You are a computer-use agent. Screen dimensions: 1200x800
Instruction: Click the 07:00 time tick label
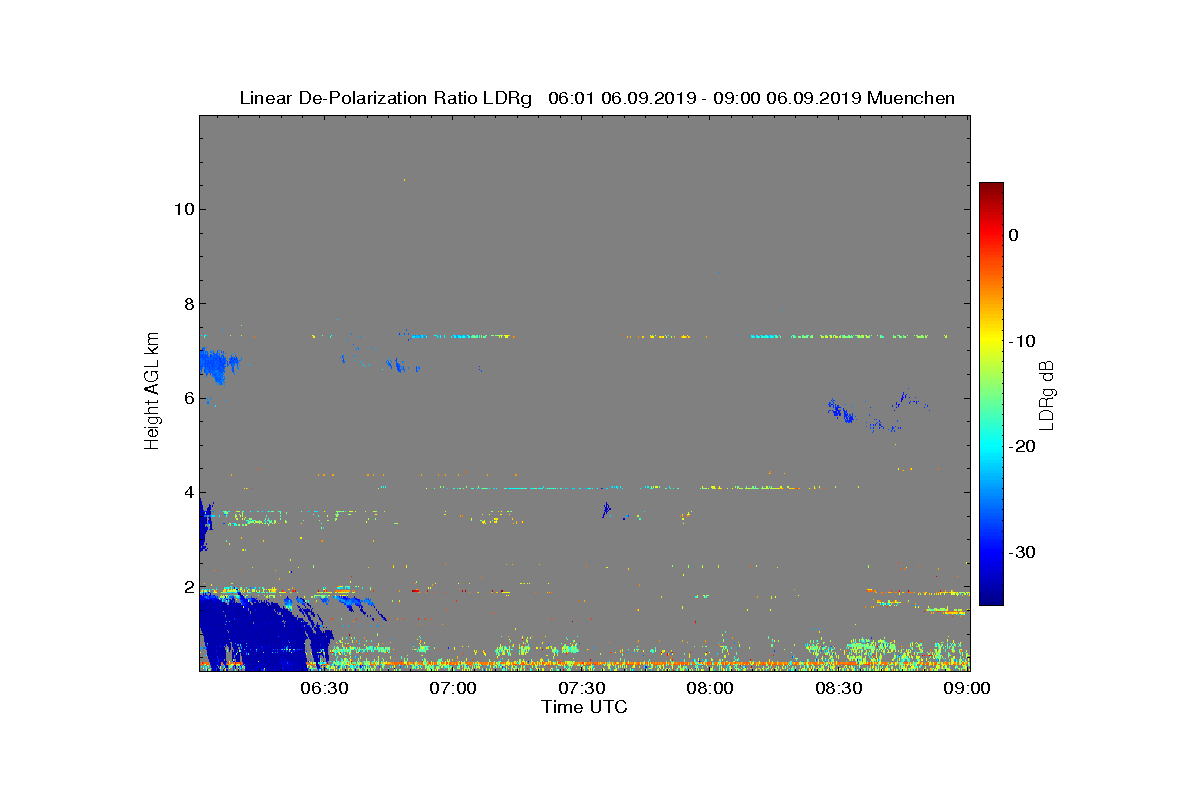click(453, 688)
